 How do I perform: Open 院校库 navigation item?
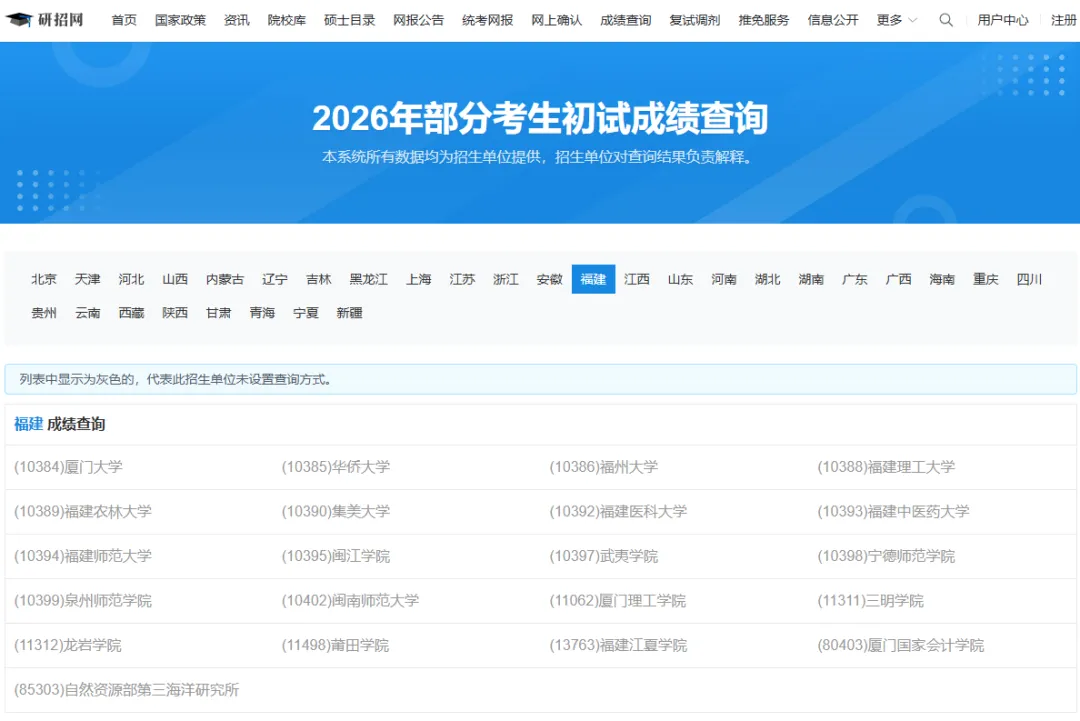click(287, 20)
